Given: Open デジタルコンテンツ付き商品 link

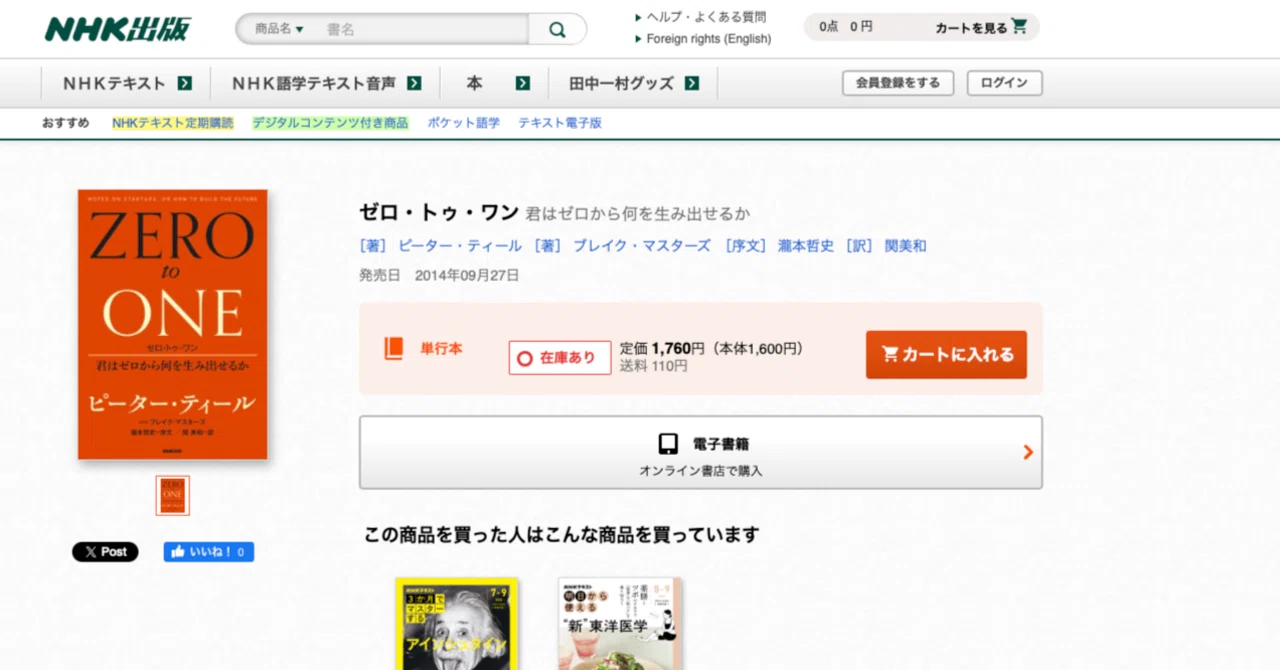Looking at the screenshot, I should click(x=330, y=123).
